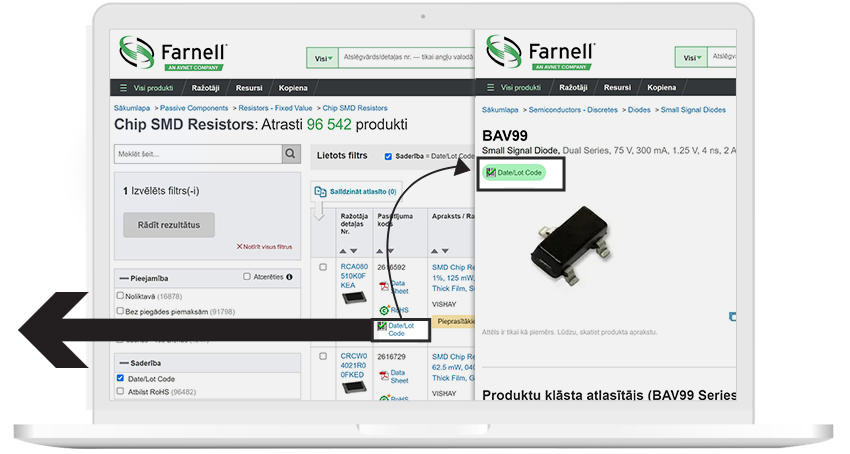Open Semiconductors - Discretes breadcrumb

(573, 110)
